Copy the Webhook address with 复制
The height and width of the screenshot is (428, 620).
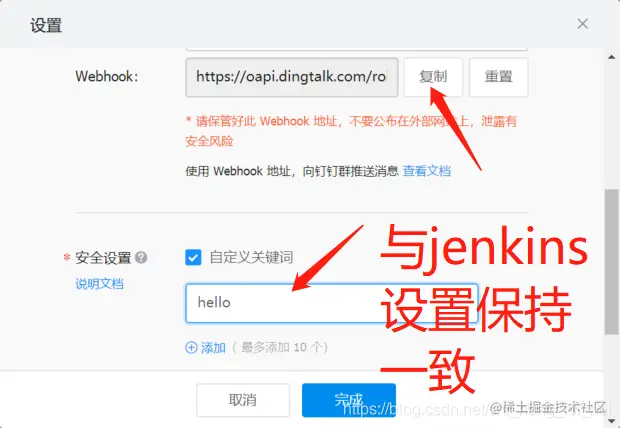tap(433, 77)
